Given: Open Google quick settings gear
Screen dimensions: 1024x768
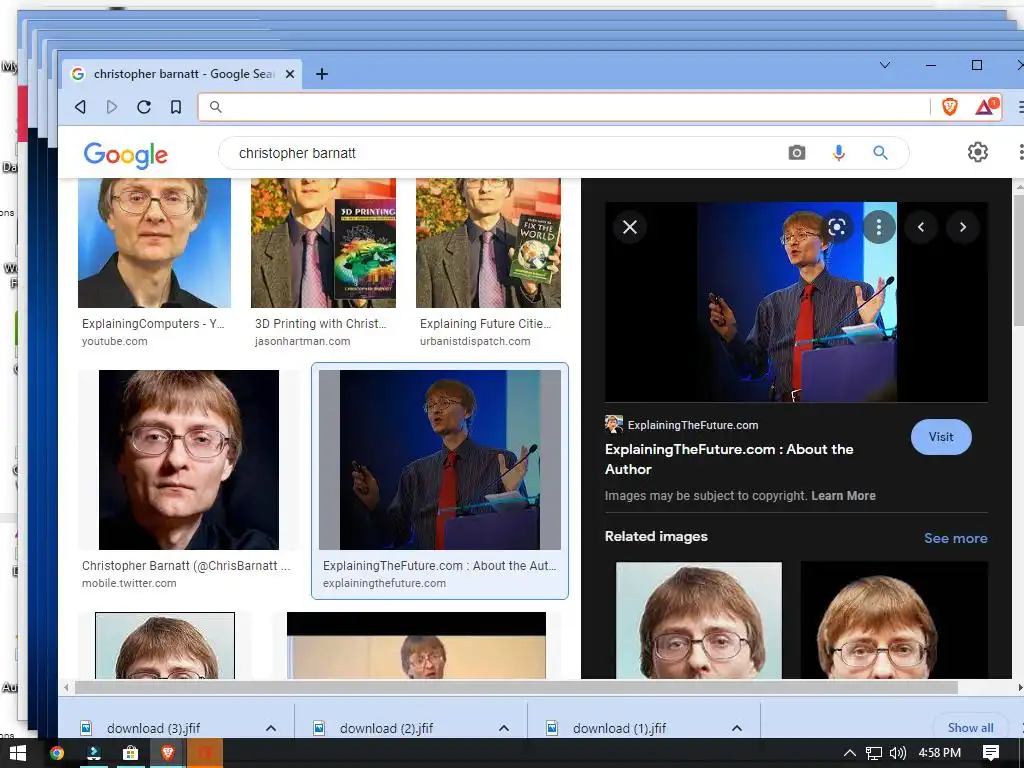Looking at the screenshot, I should coord(978,152).
